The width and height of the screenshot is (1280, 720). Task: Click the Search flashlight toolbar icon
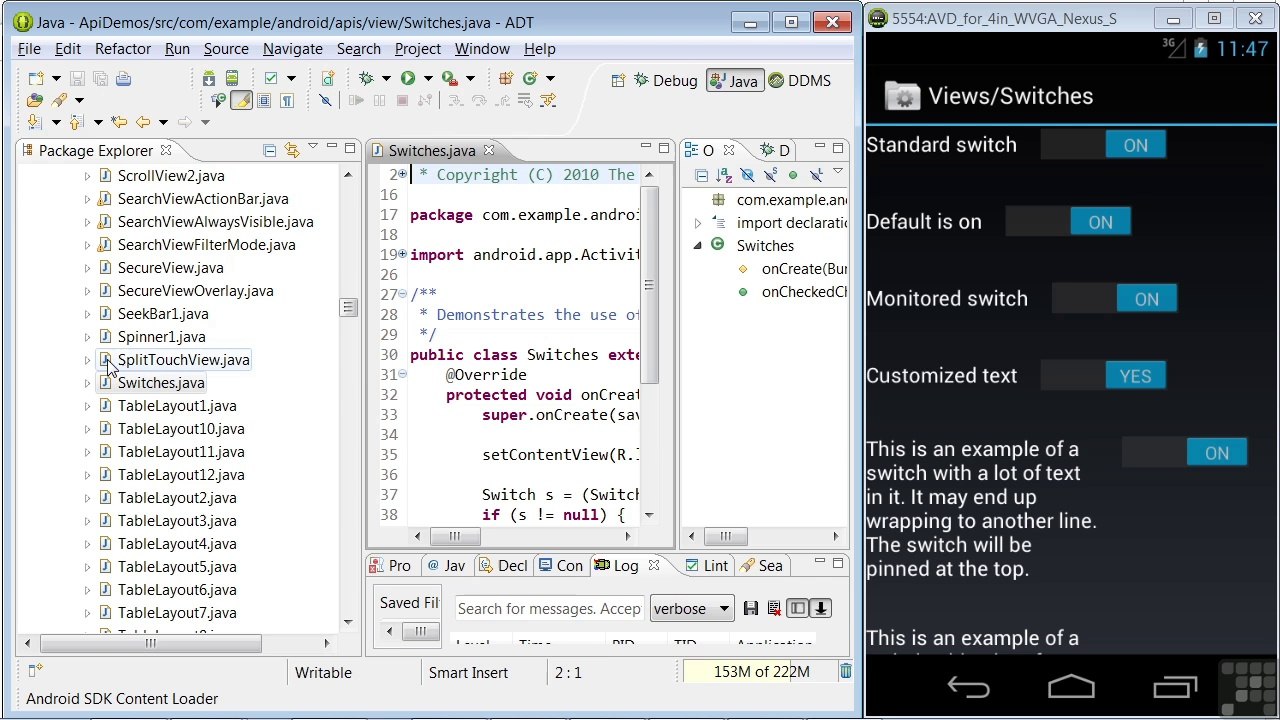point(59,100)
